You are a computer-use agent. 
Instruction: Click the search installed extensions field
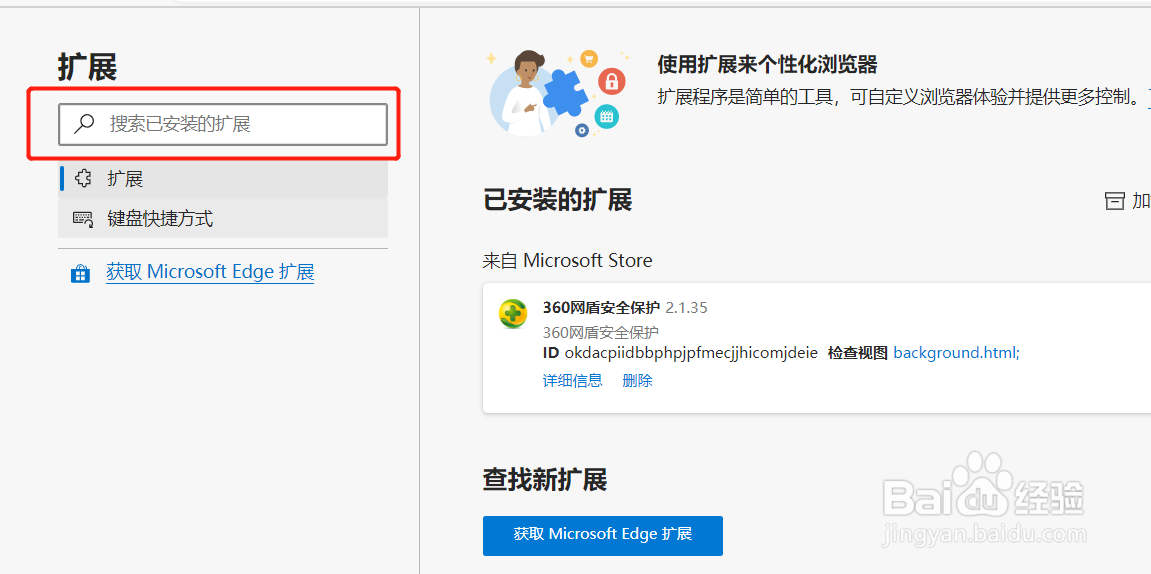click(222, 124)
